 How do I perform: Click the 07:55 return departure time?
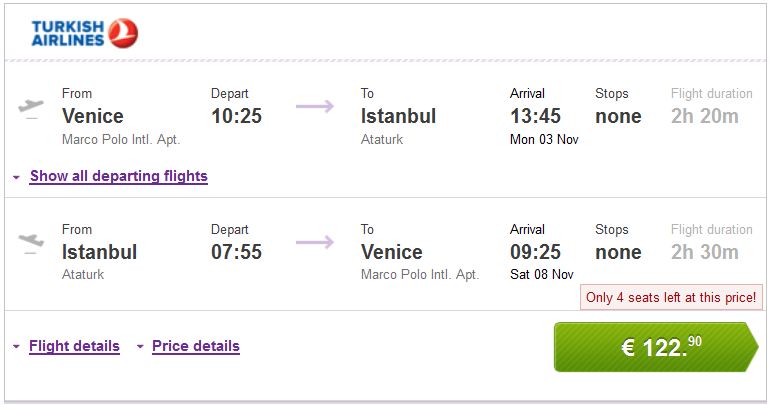(236, 252)
